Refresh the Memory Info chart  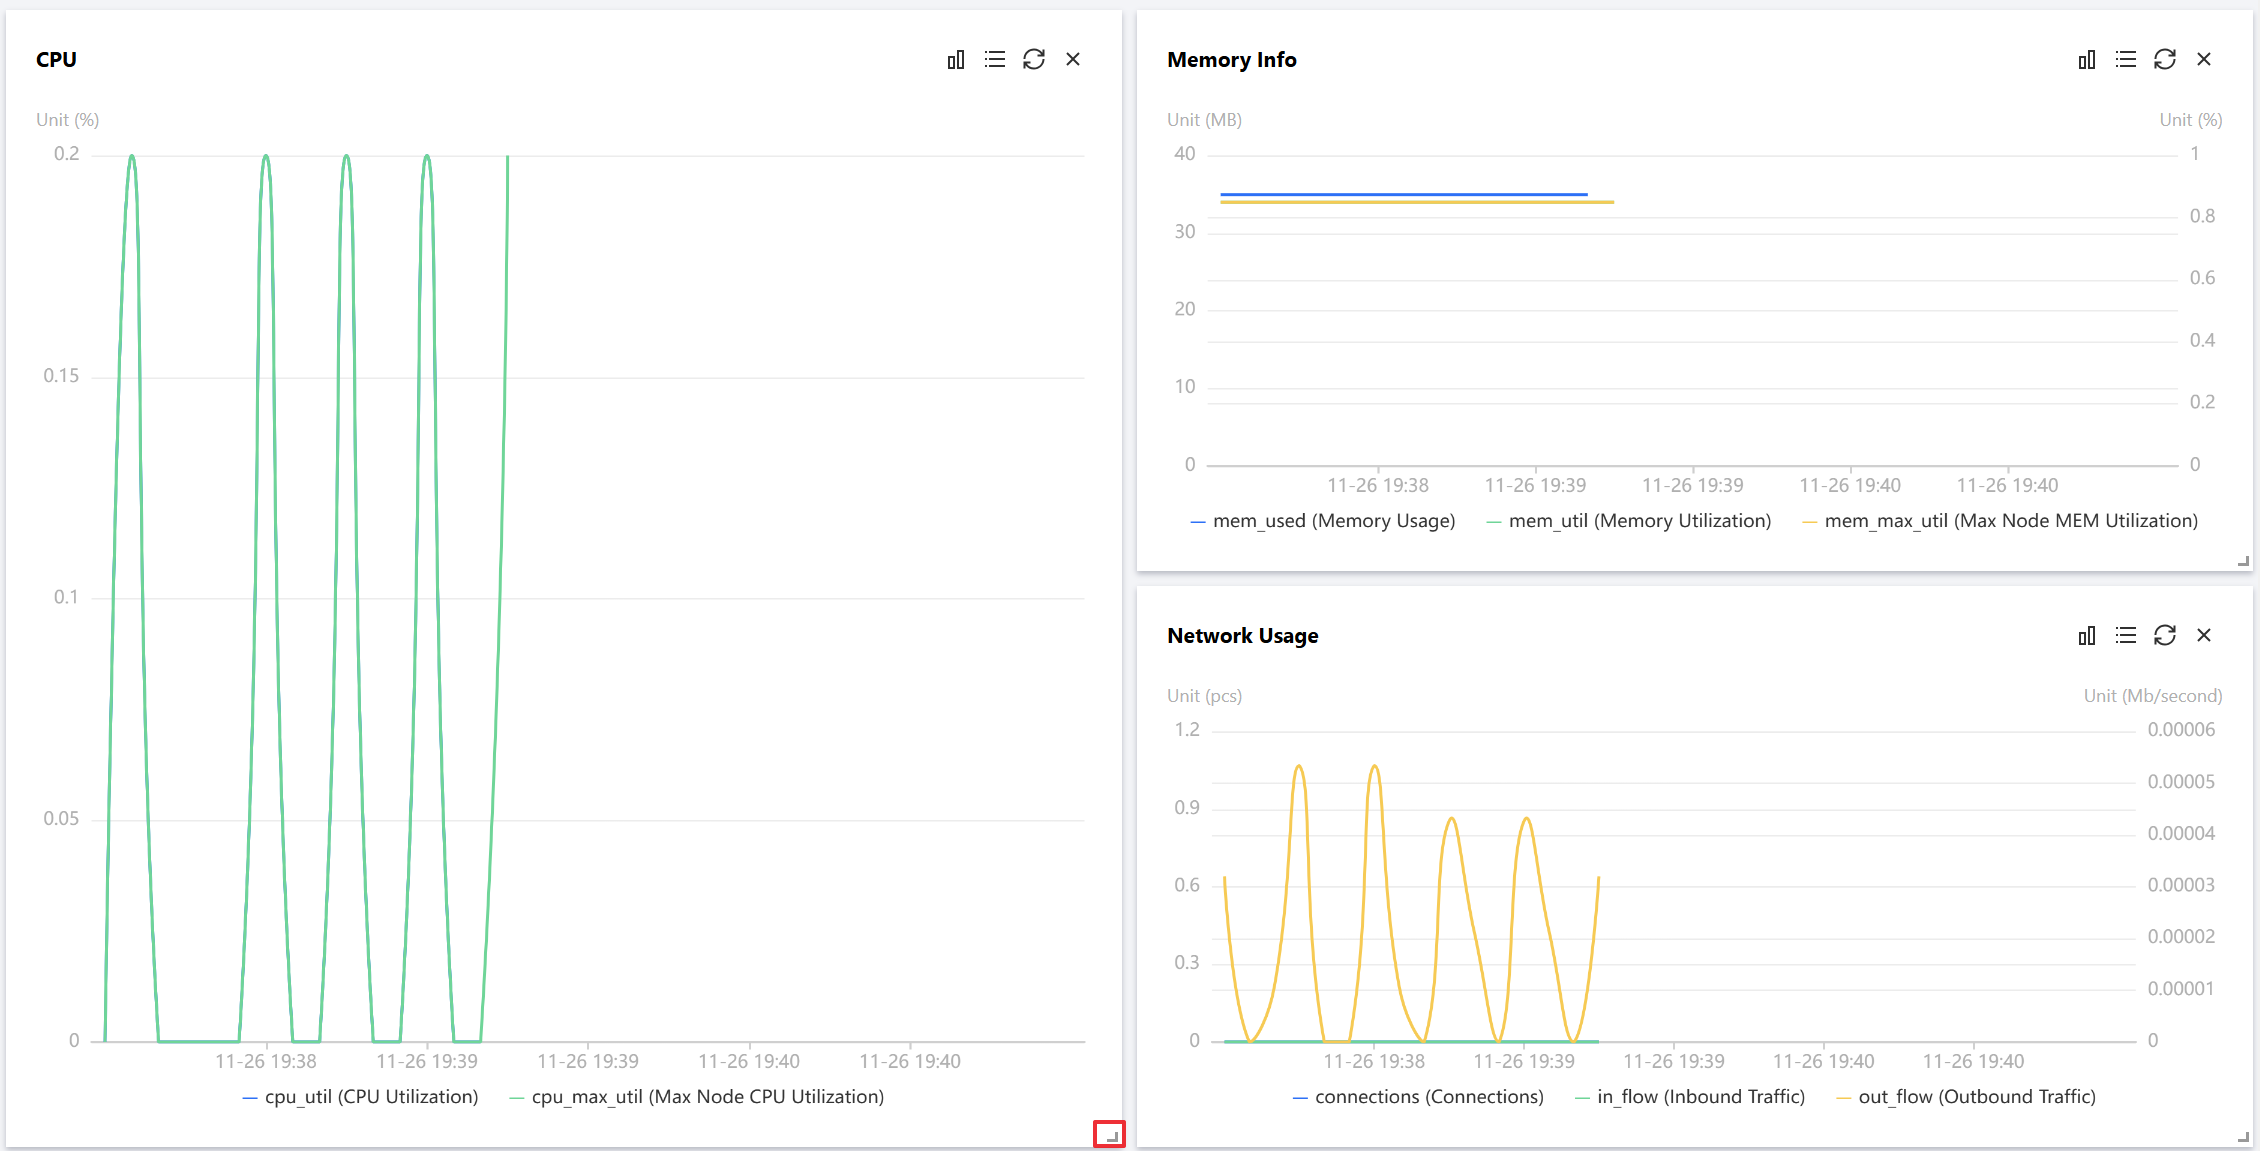point(2164,60)
